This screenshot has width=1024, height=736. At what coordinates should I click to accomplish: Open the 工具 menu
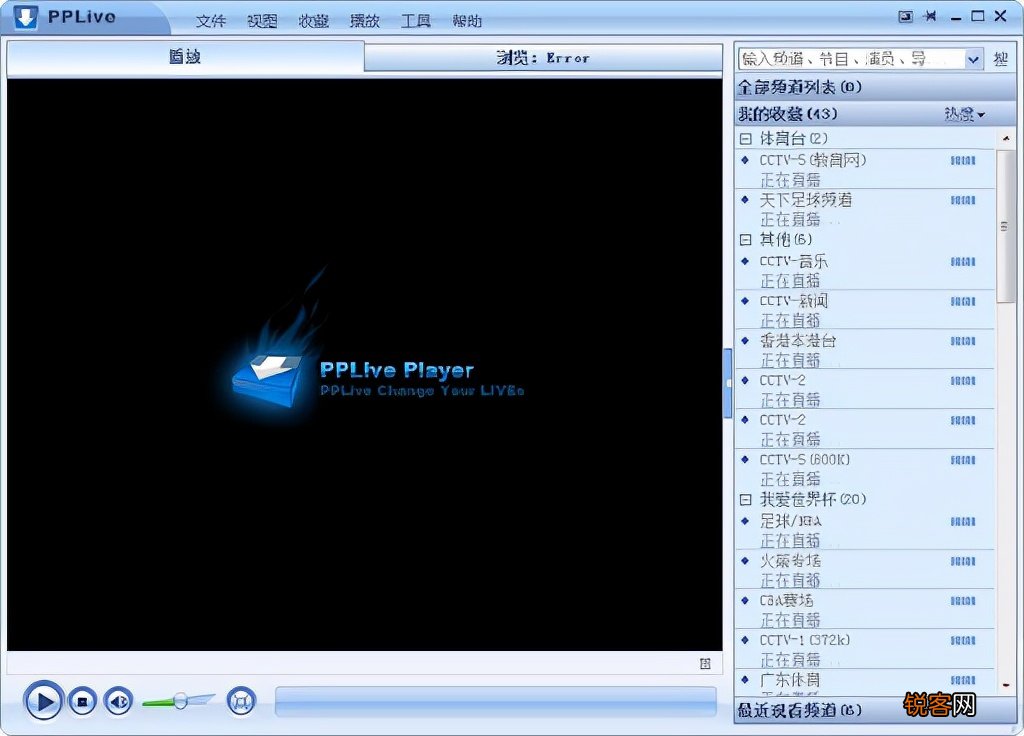(x=415, y=21)
